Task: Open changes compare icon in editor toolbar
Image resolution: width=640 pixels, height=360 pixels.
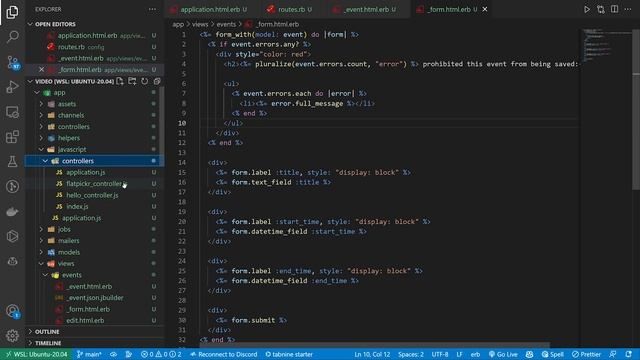Action: 601,9
